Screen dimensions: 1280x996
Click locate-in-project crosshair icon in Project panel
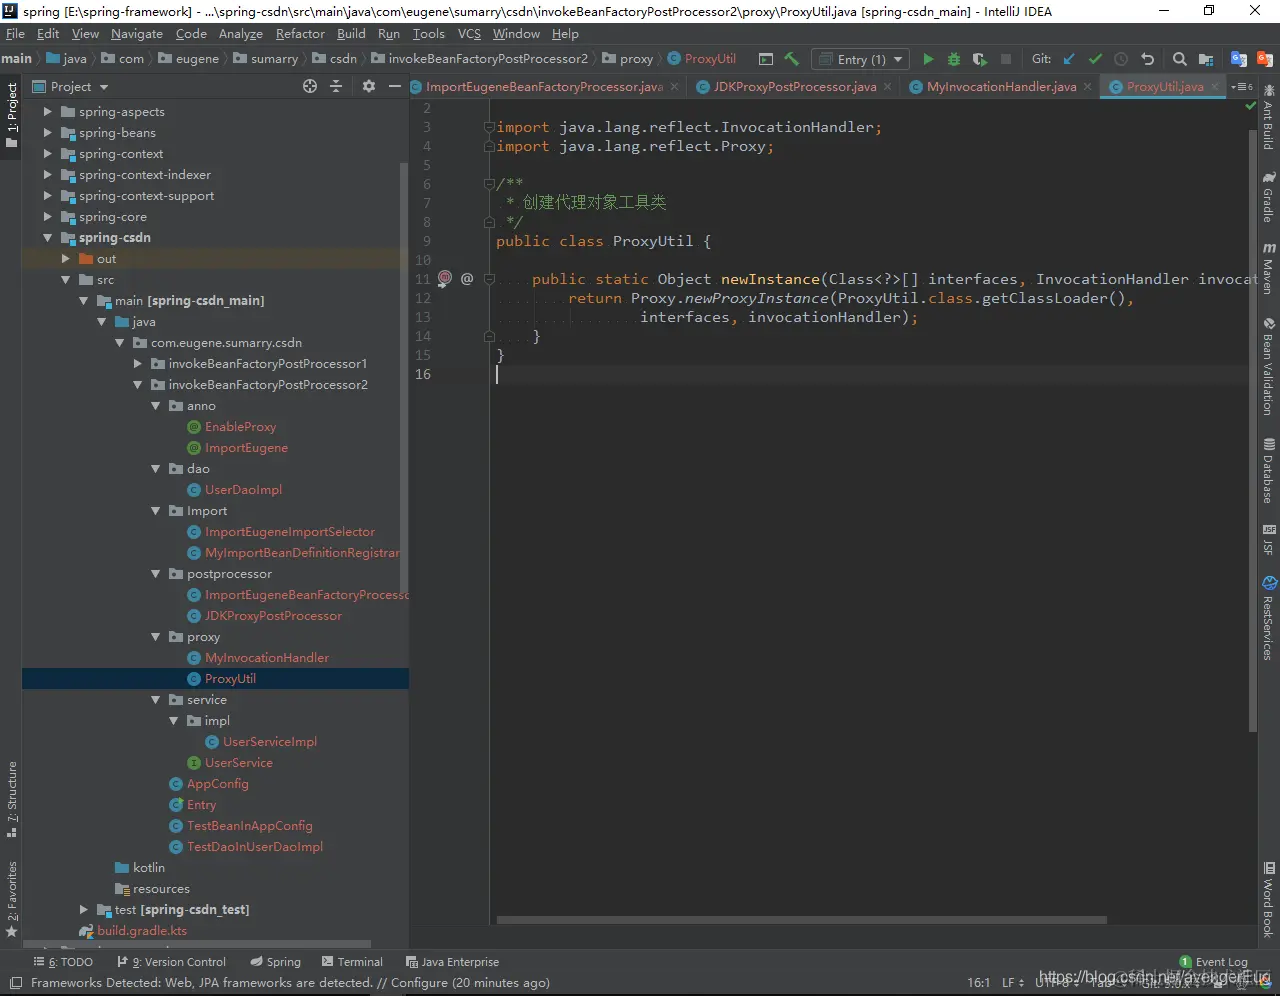(310, 87)
